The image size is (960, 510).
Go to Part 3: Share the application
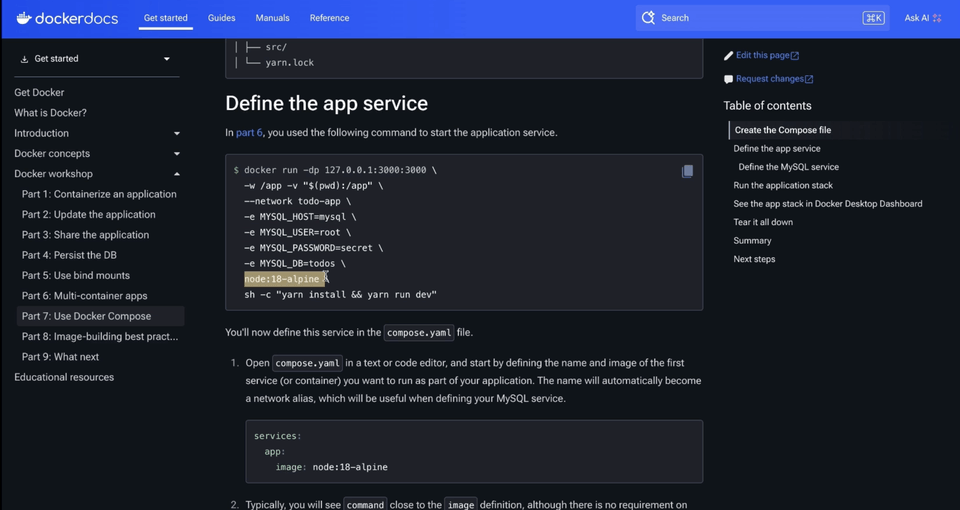point(85,234)
